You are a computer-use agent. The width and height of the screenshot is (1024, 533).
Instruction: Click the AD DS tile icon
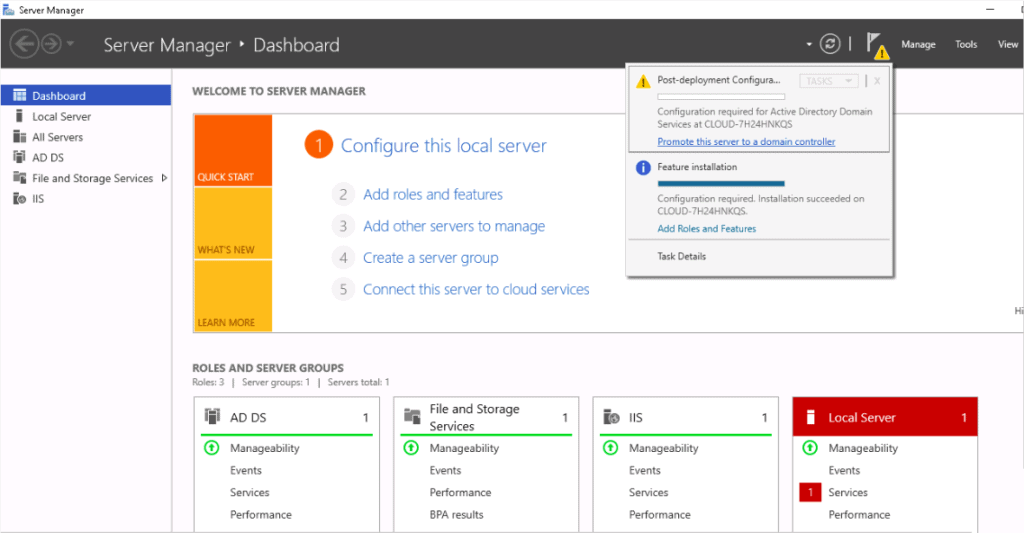pos(212,416)
